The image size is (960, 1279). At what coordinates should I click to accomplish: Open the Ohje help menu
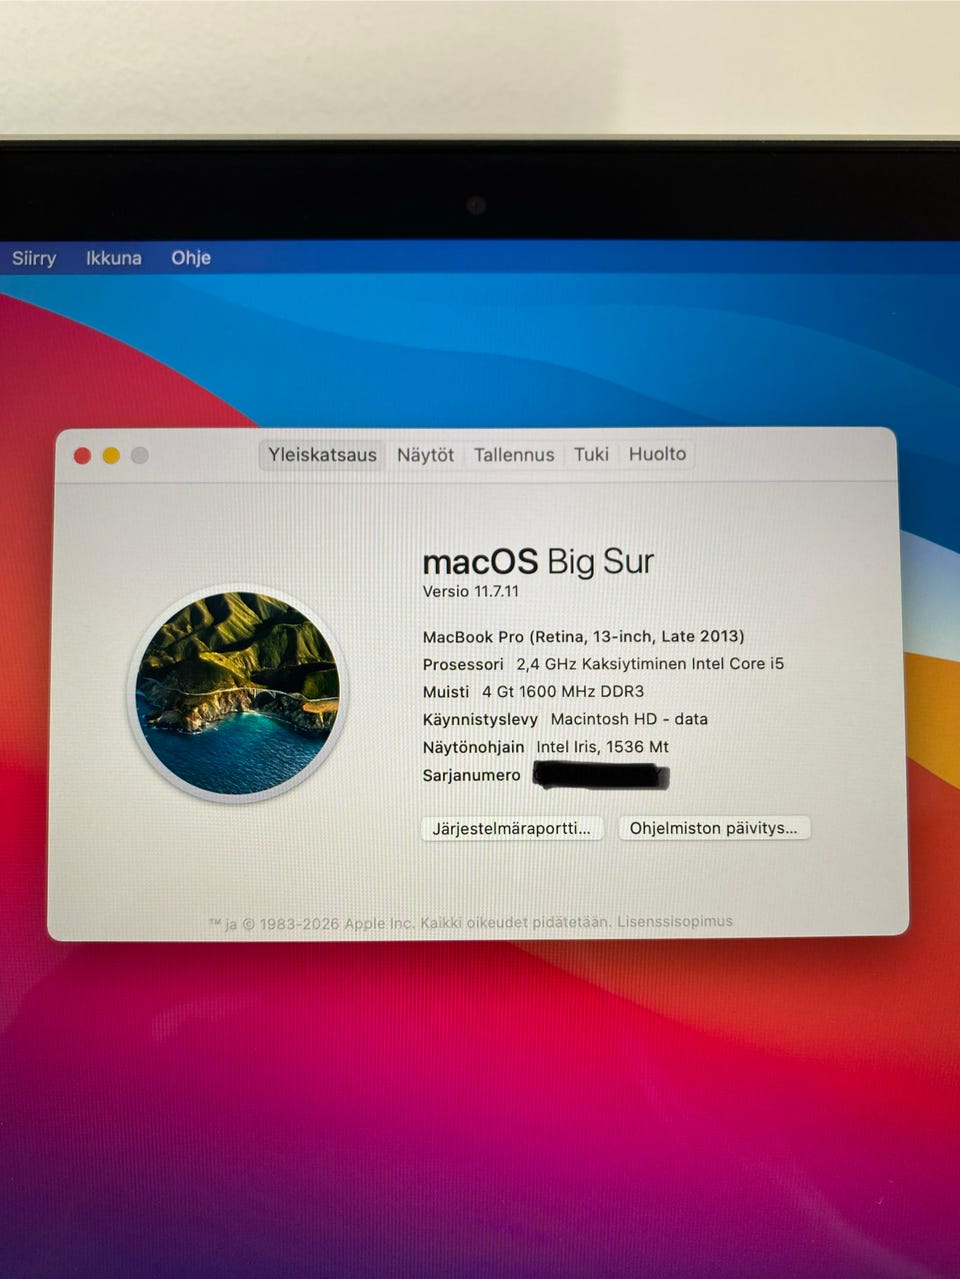coord(191,258)
